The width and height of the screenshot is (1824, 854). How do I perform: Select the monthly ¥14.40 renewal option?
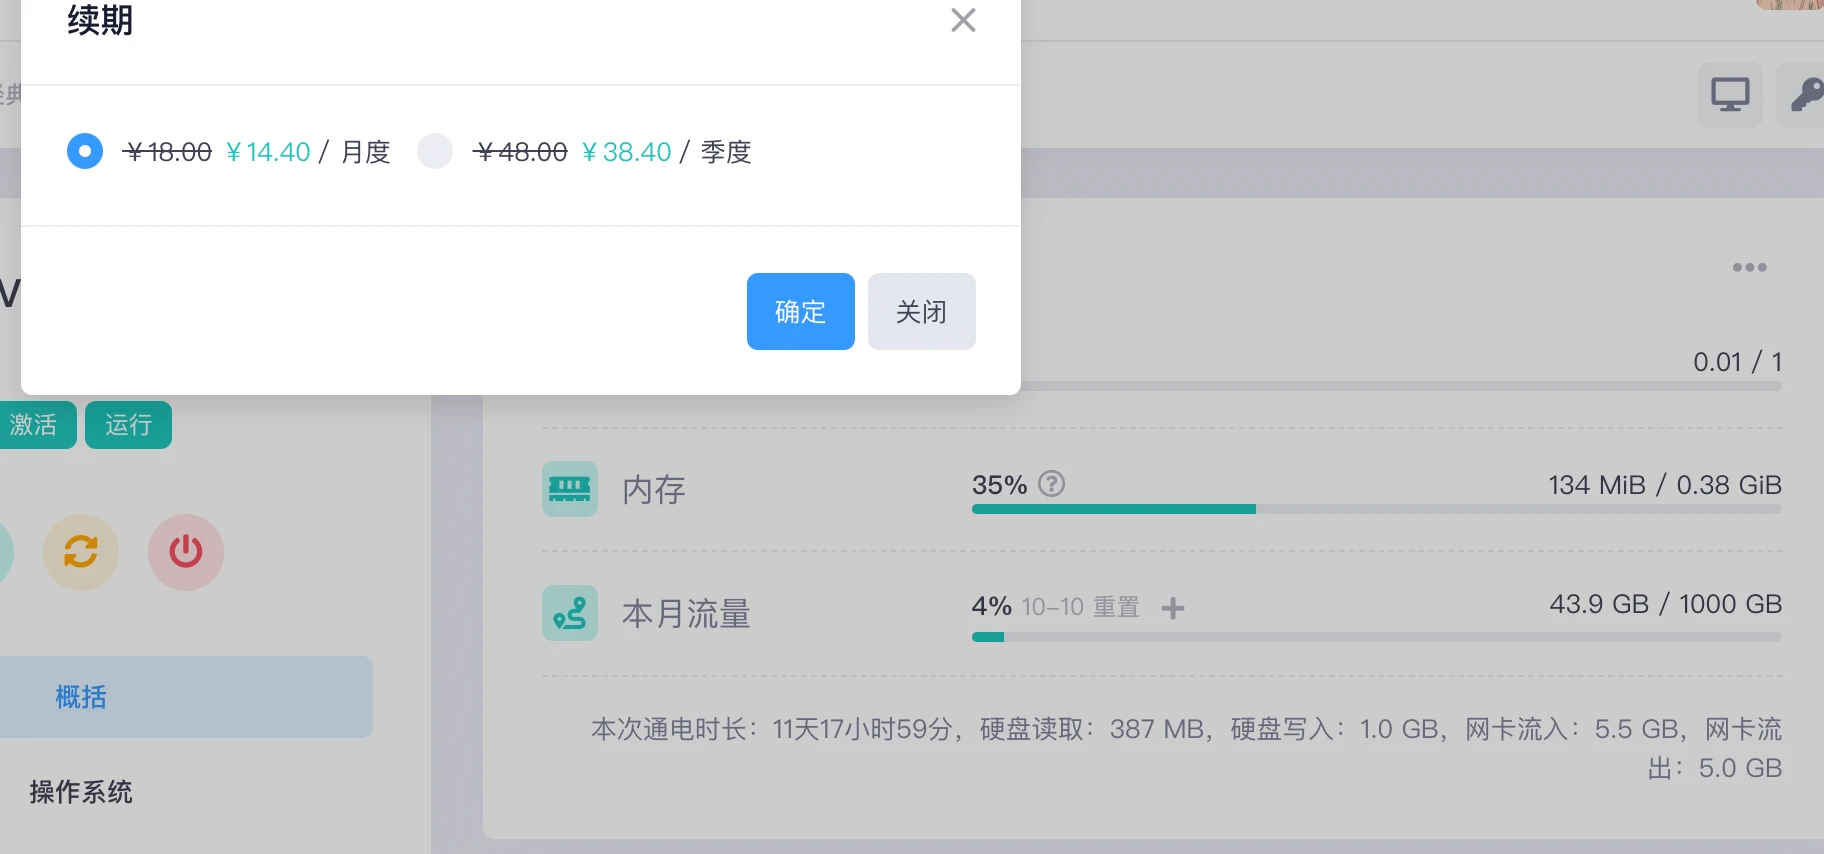(85, 151)
